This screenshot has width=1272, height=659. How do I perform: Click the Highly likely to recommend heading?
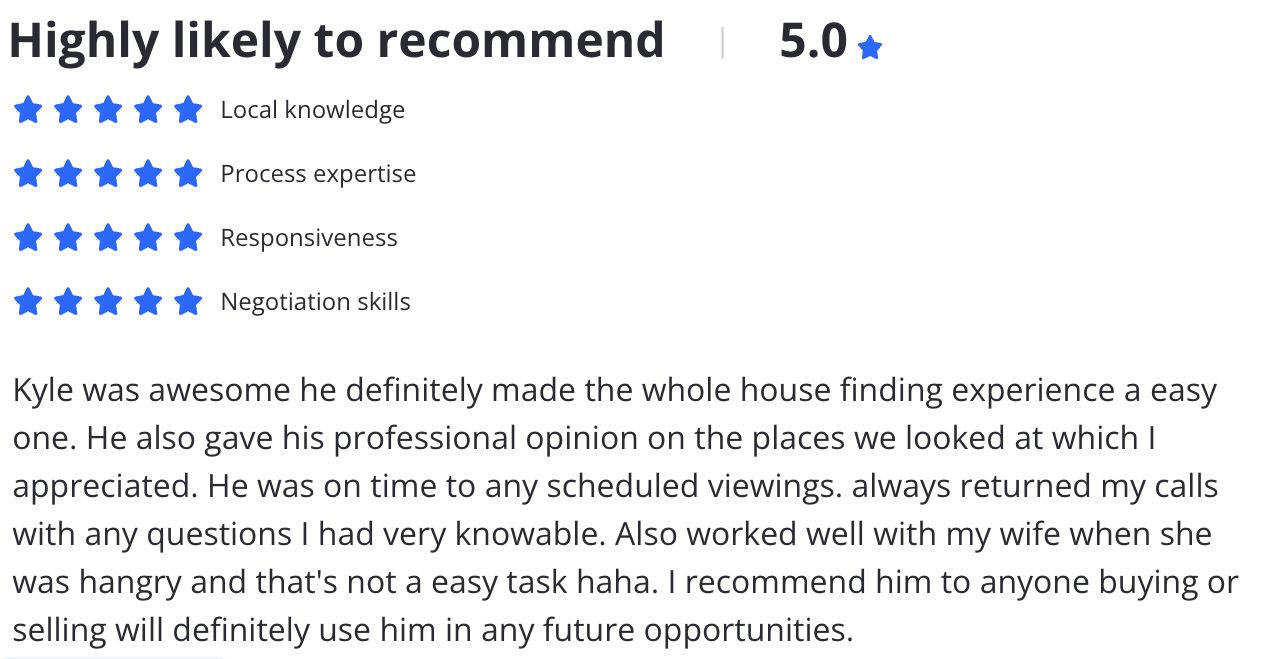(x=337, y=42)
